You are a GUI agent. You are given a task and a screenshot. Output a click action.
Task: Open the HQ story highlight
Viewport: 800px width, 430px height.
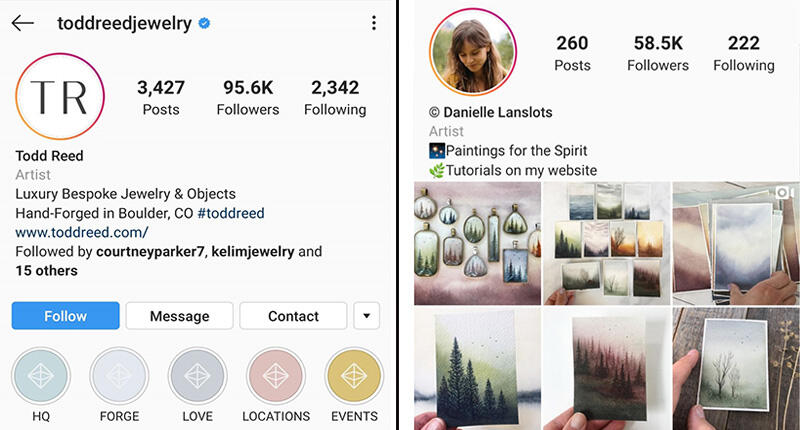(41, 376)
